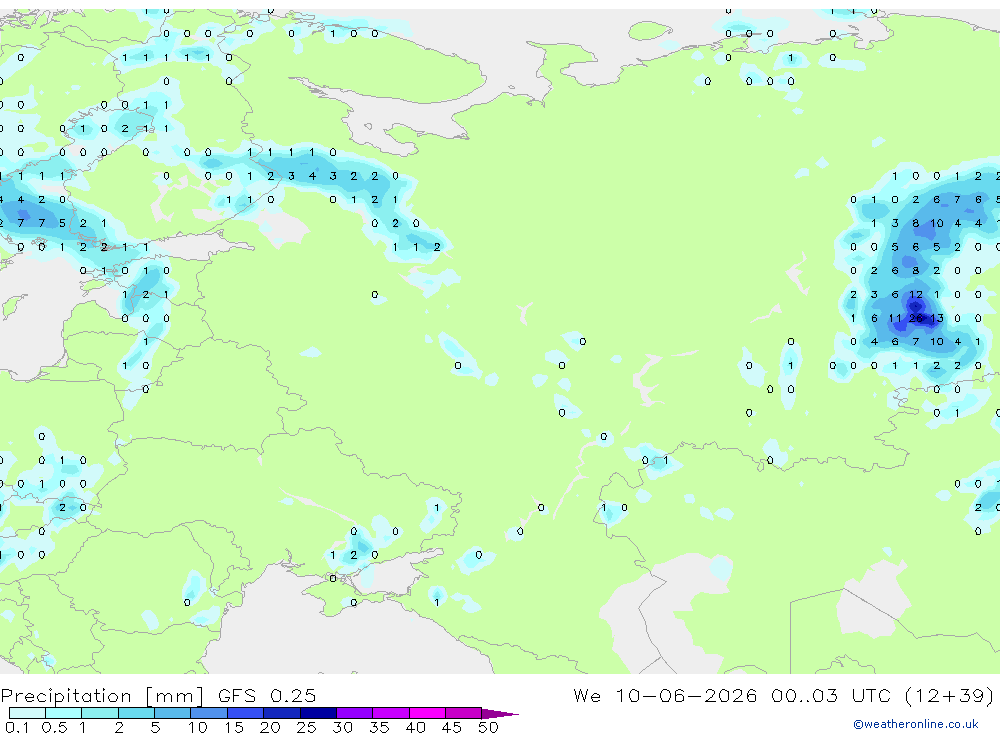This screenshot has width=1000, height=733.
Task: Click the 'We 10-06-2026' date text
Action: (665, 695)
